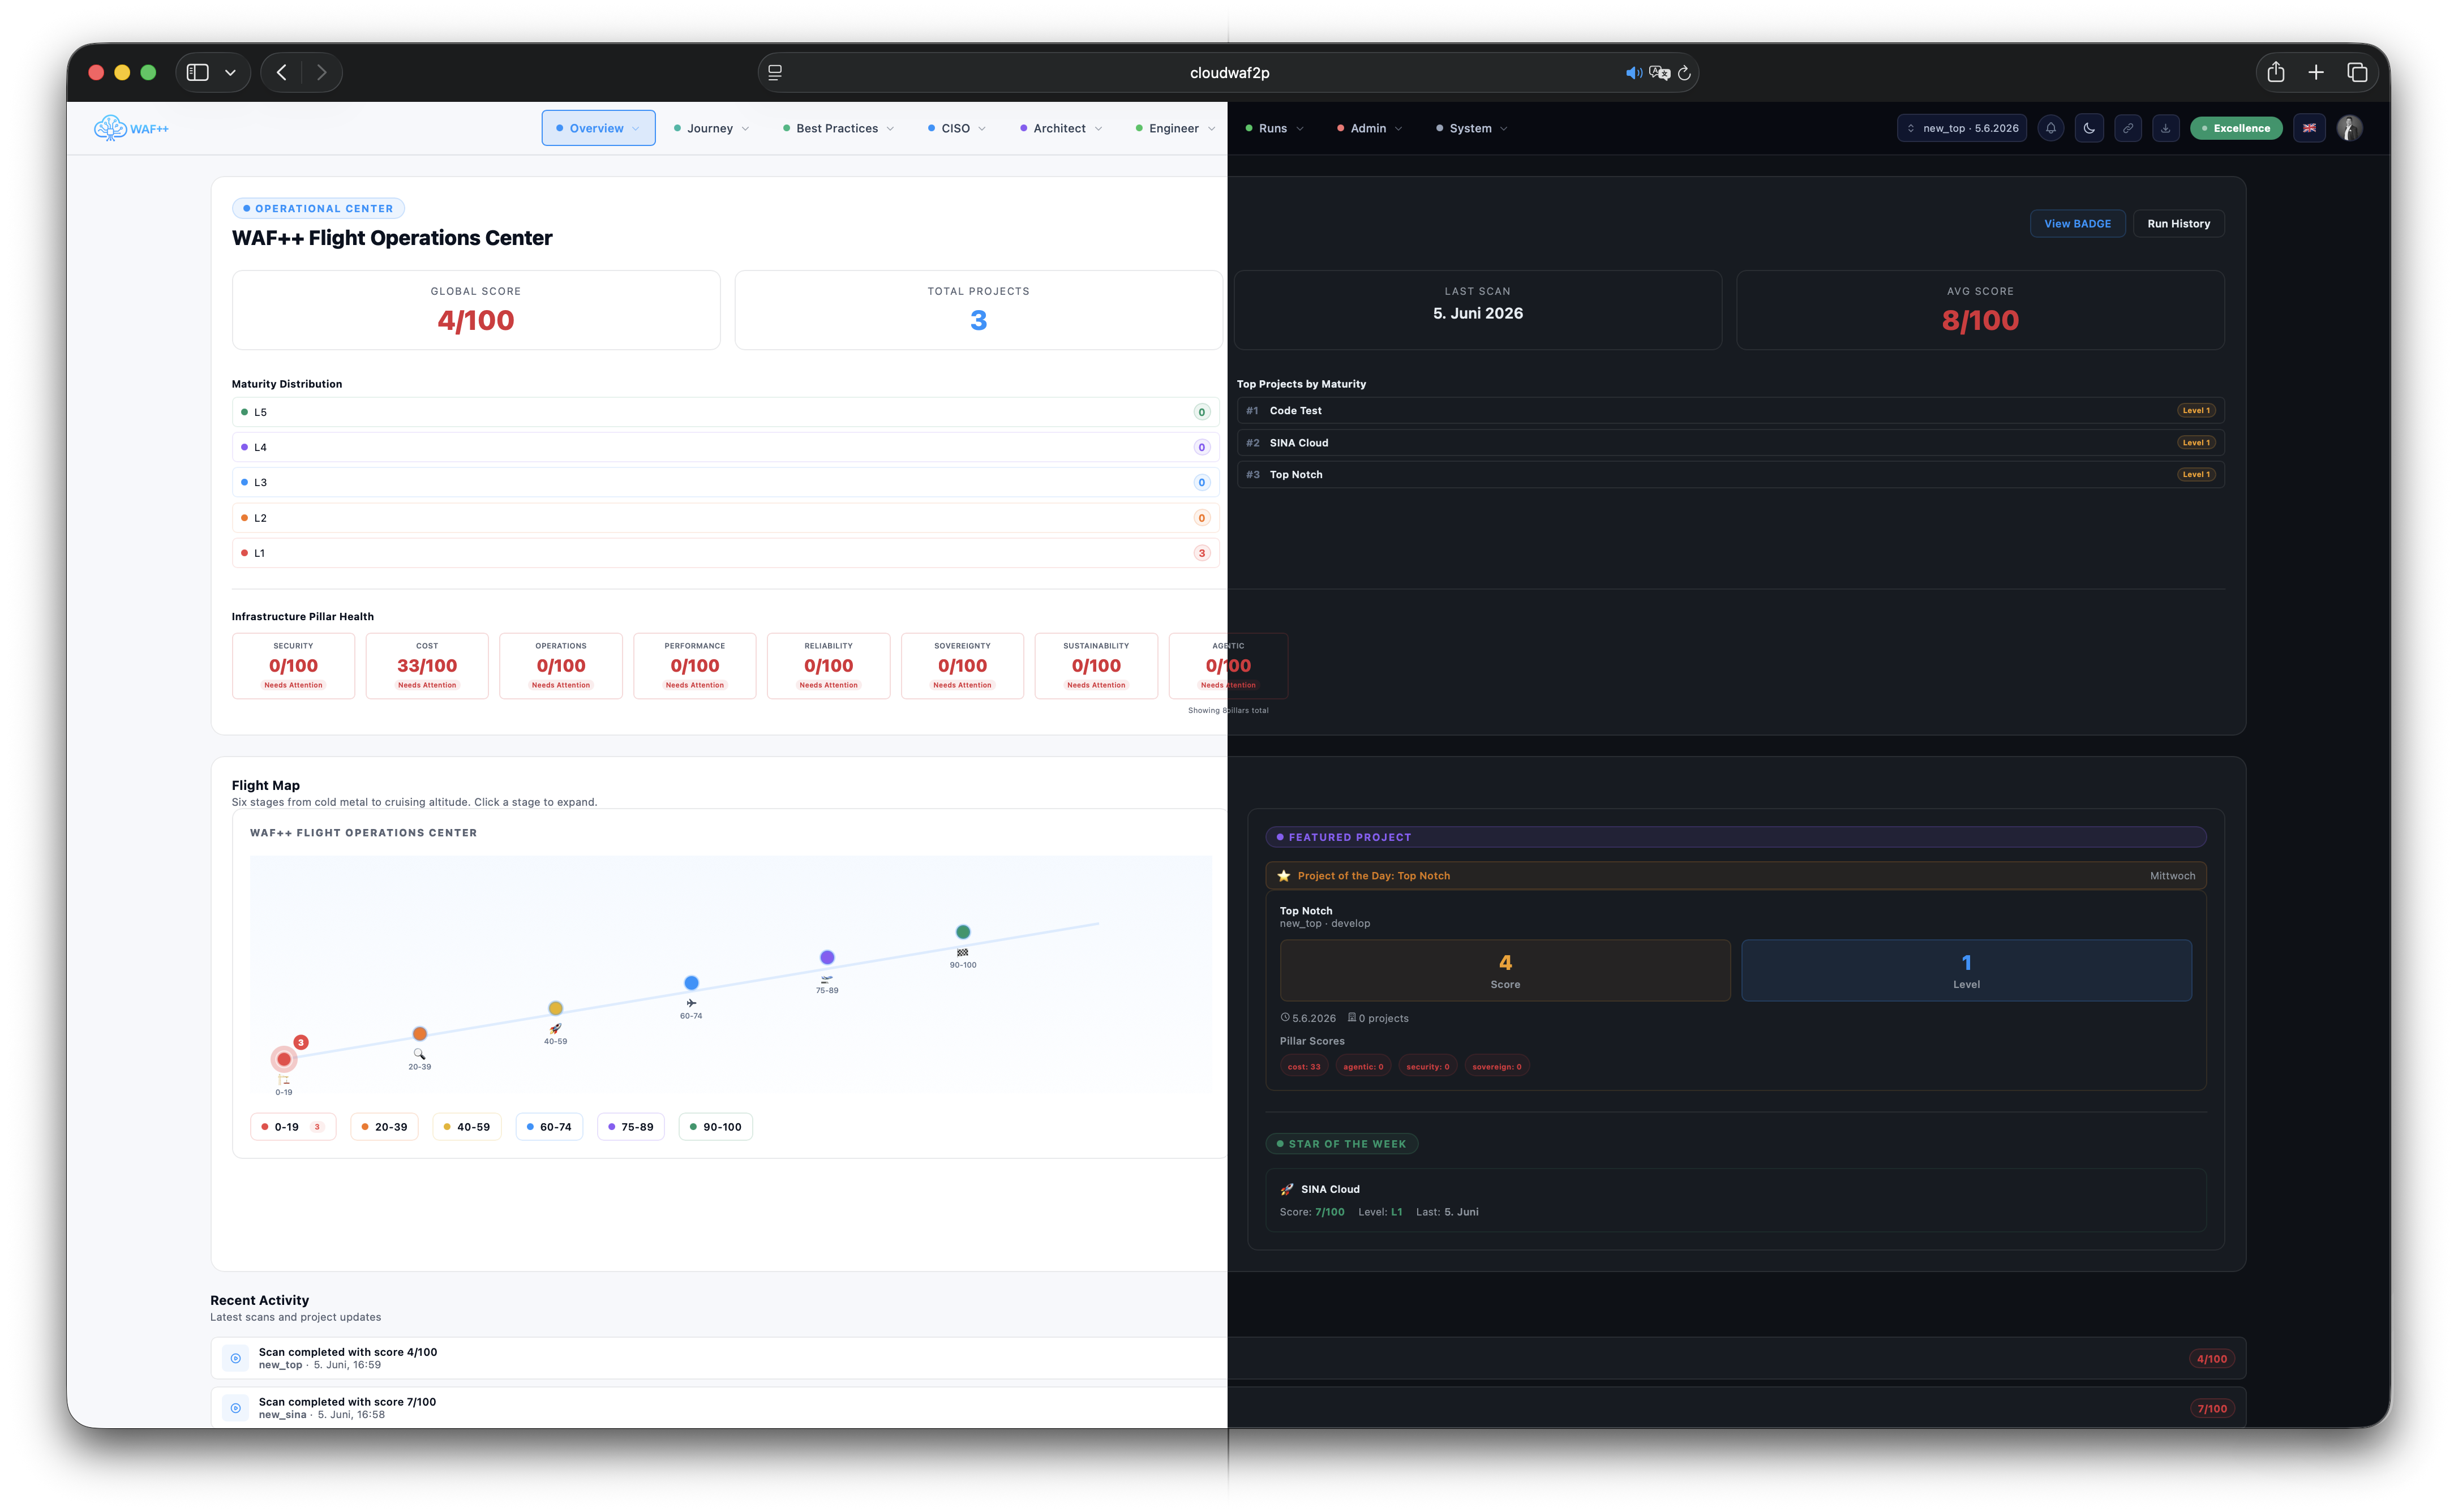Open the user profile avatar

click(2349, 128)
